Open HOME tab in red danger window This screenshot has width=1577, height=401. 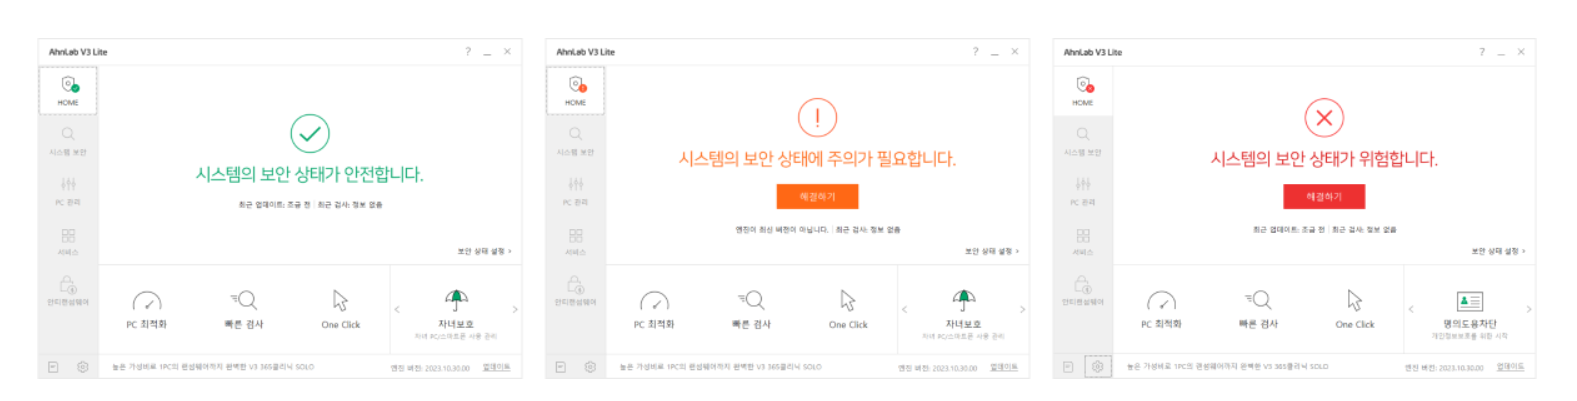coord(1083,90)
